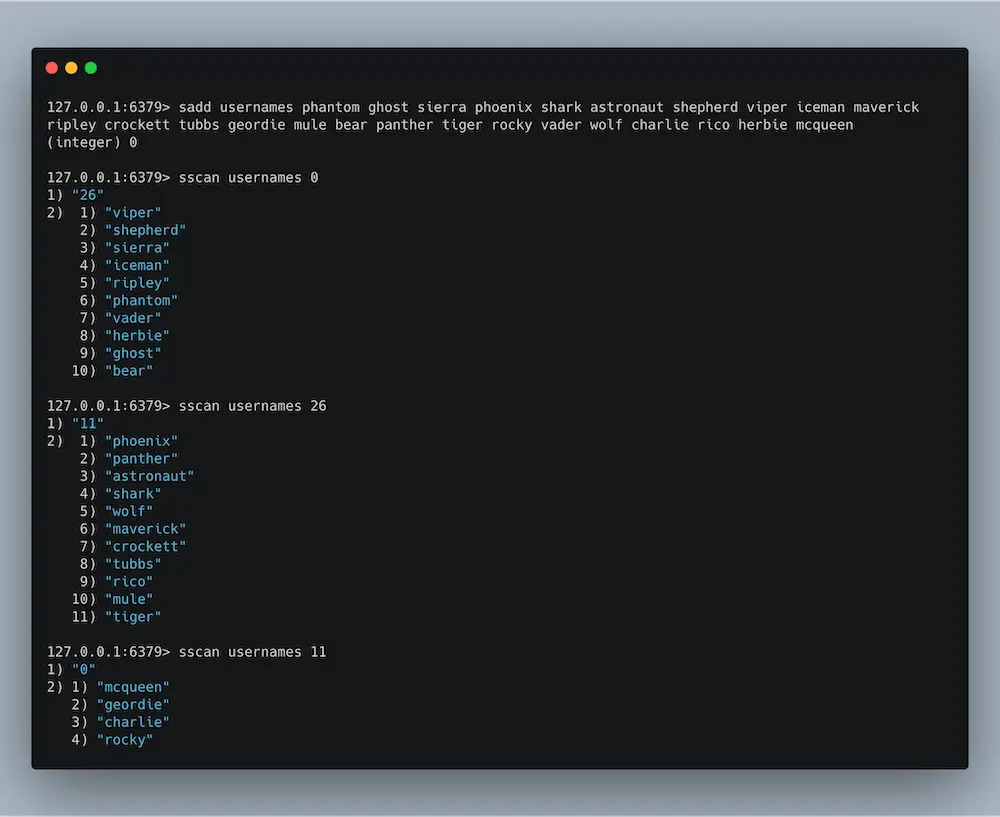Click the "sscan usernames 0" command

(246, 177)
